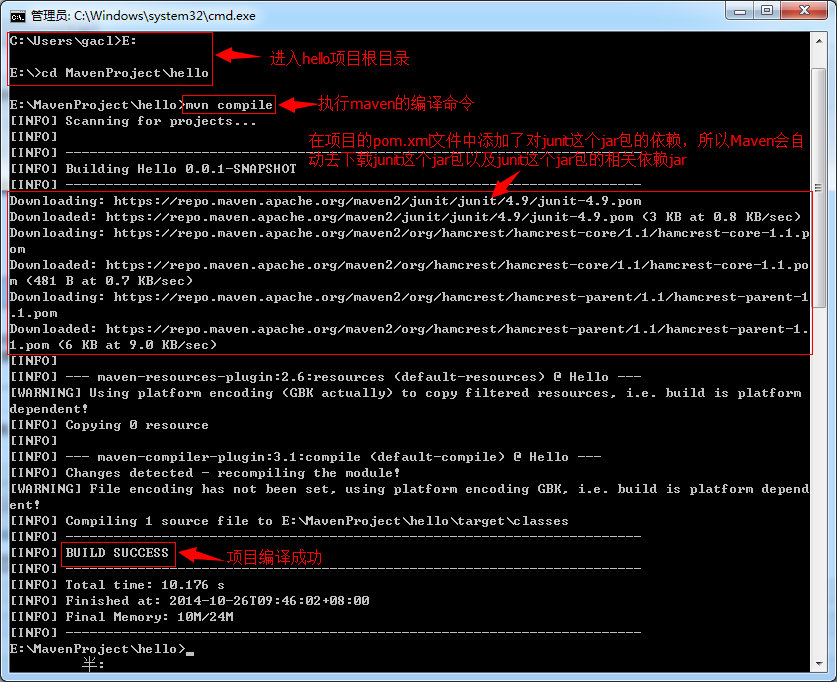
Task: Minimize the cmd.exe window
Action: [x=740, y=11]
